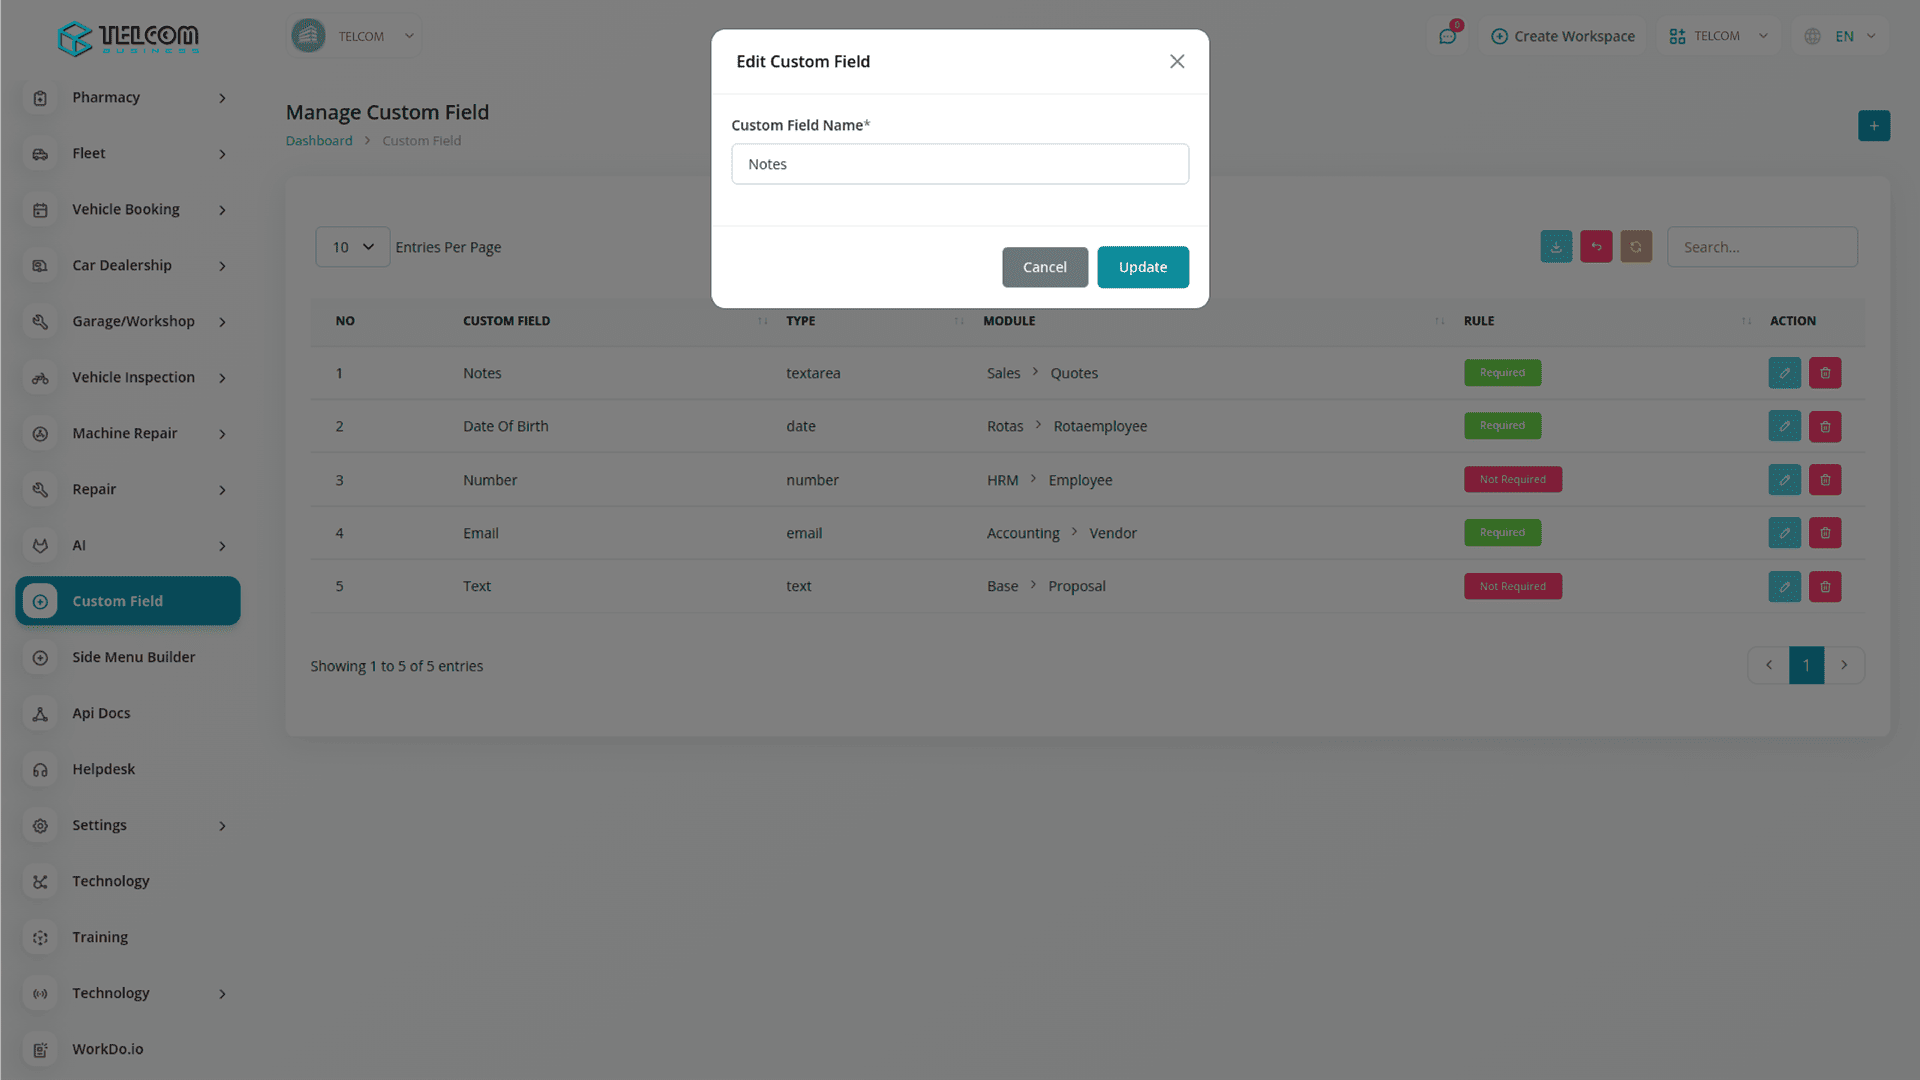
Task: Click delete trash icon for Email row
Action: (x=1825, y=533)
